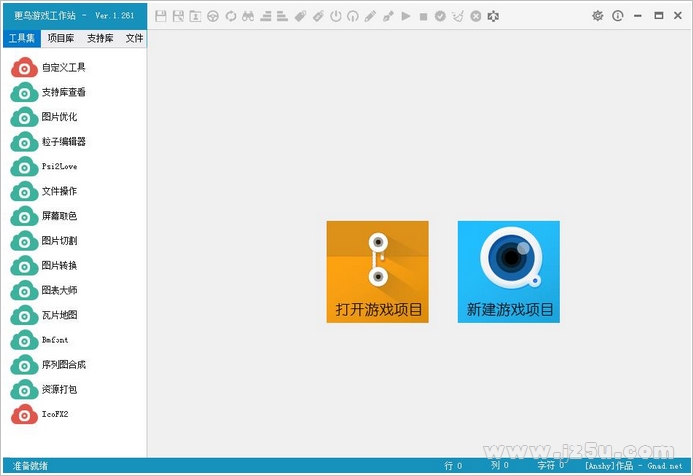693x476 pixels.
Task: Click the 行 0 status bar entry
Action: (x=453, y=466)
